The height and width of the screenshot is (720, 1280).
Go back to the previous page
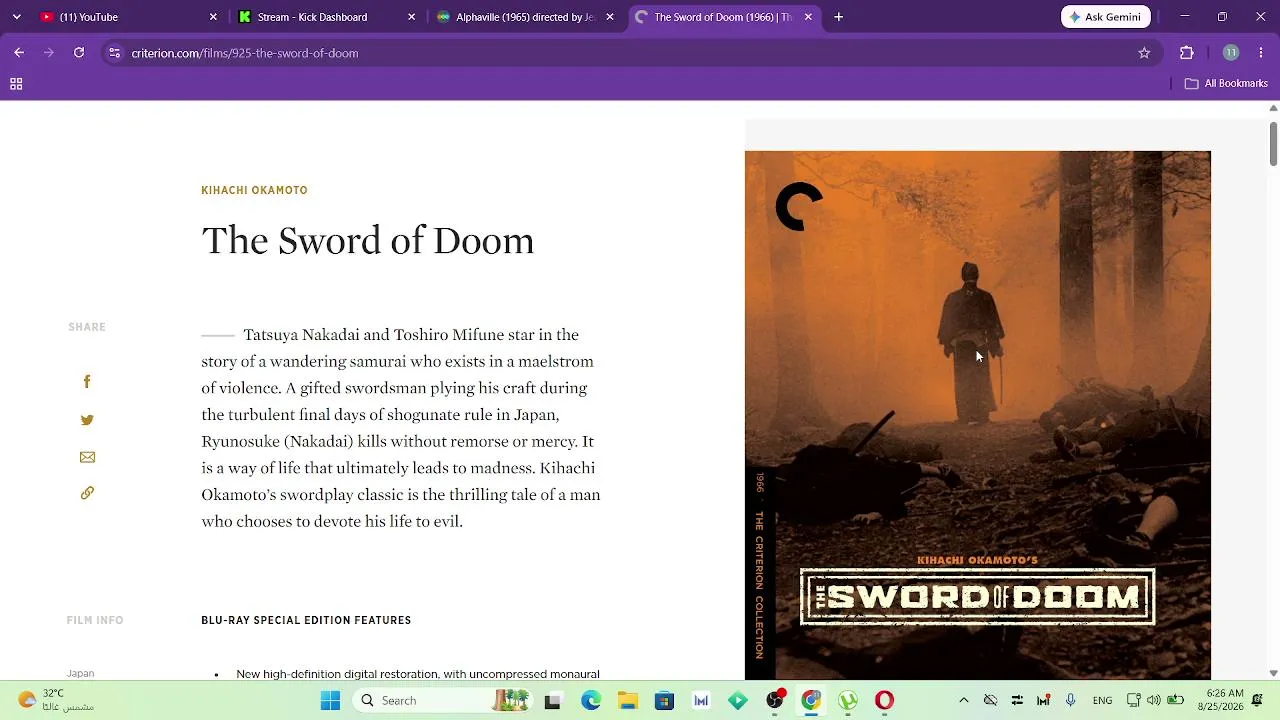(x=19, y=53)
